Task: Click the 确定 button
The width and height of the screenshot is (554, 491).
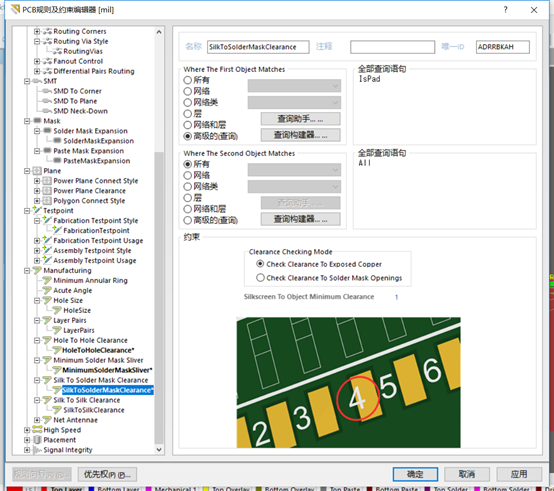Action: pyautogui.click(x=415, y=474)
